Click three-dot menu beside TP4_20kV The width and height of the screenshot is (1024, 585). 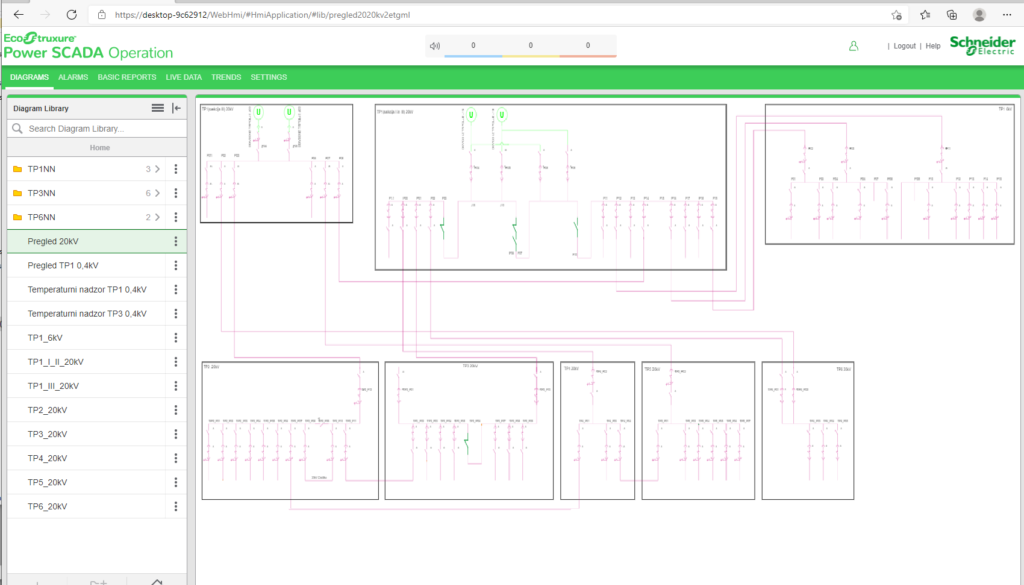(176, 458)
